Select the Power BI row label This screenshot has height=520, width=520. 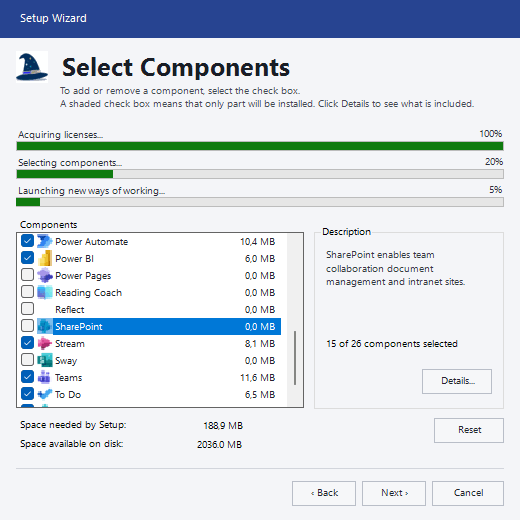pos(74,259)
